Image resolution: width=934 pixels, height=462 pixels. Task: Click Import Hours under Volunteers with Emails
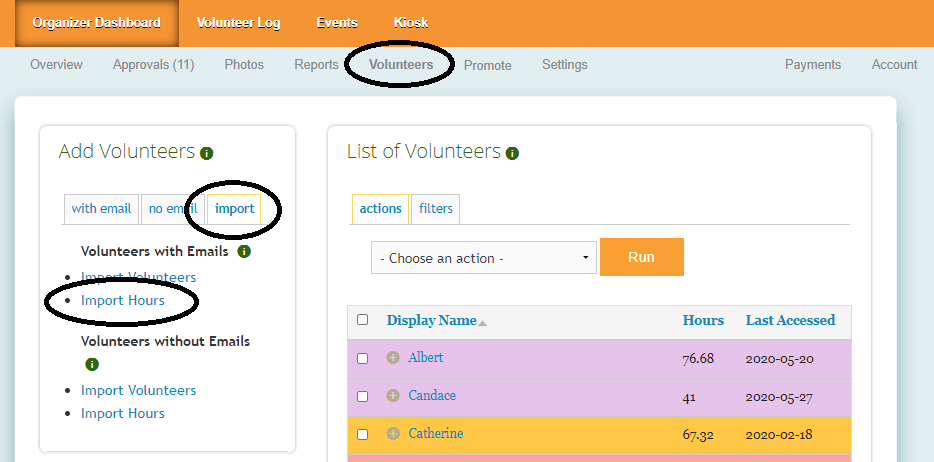pos(123,300)
